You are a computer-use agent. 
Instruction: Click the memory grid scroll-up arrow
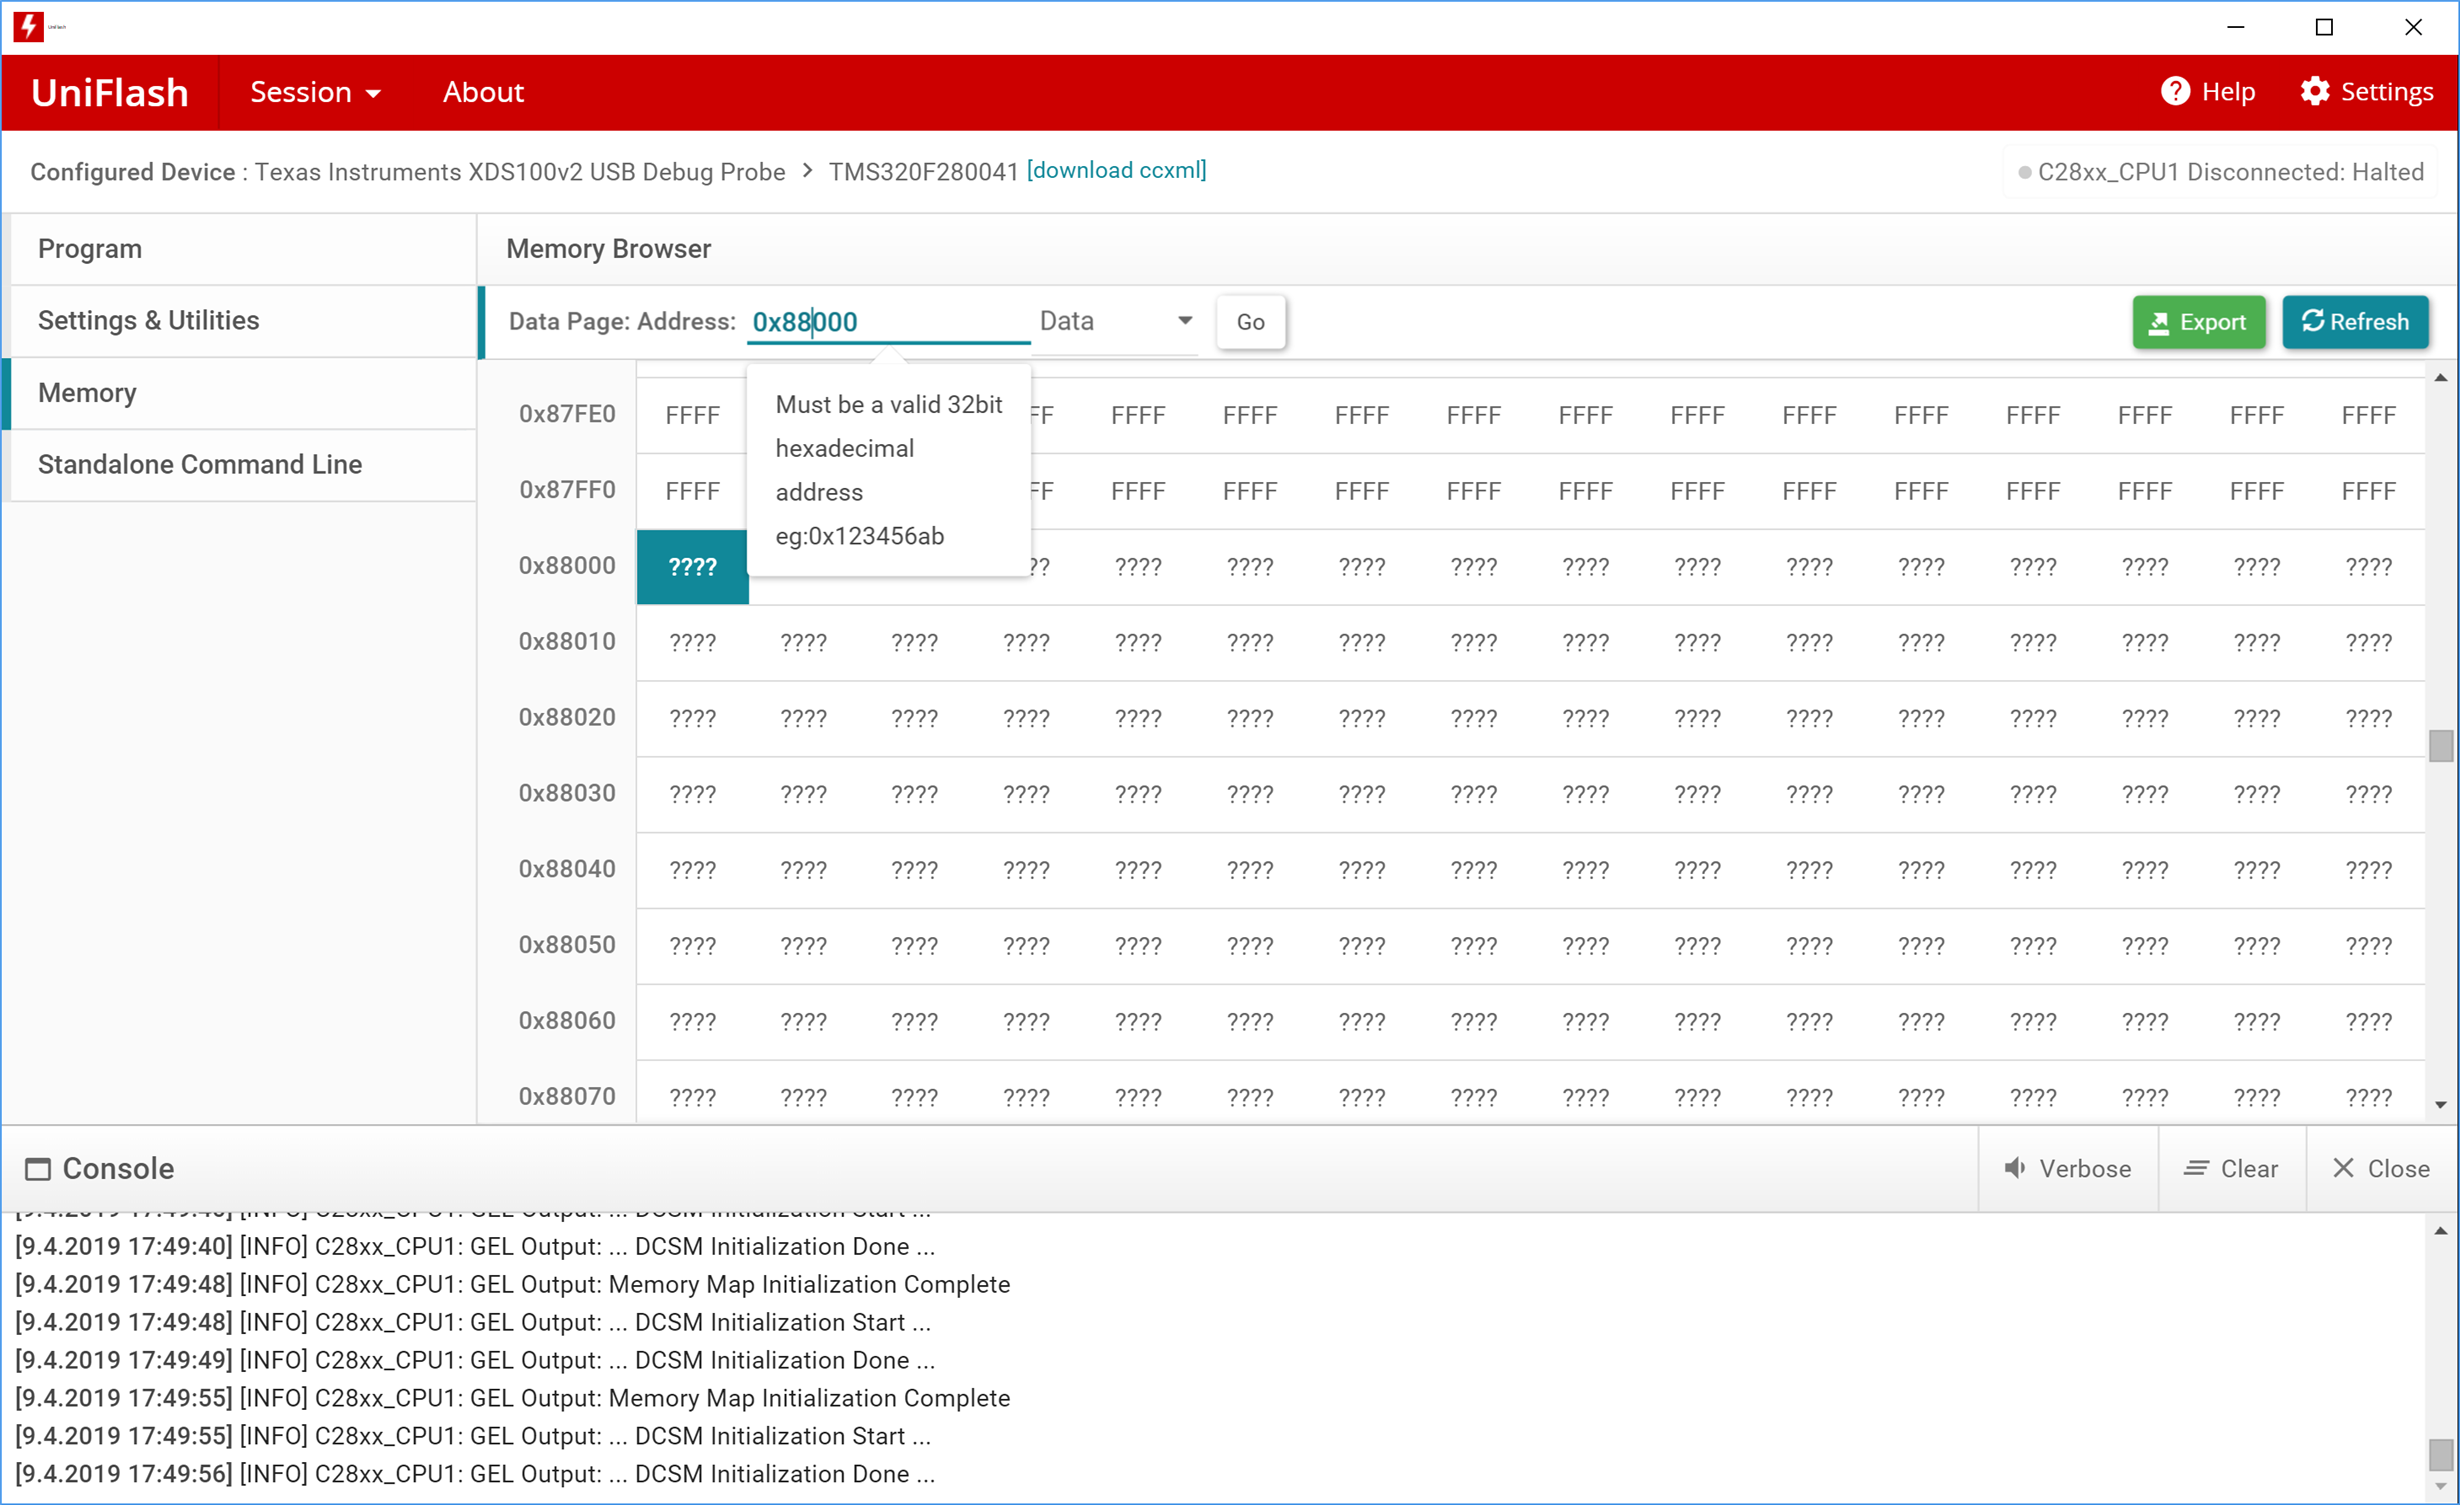(2440, 377)
